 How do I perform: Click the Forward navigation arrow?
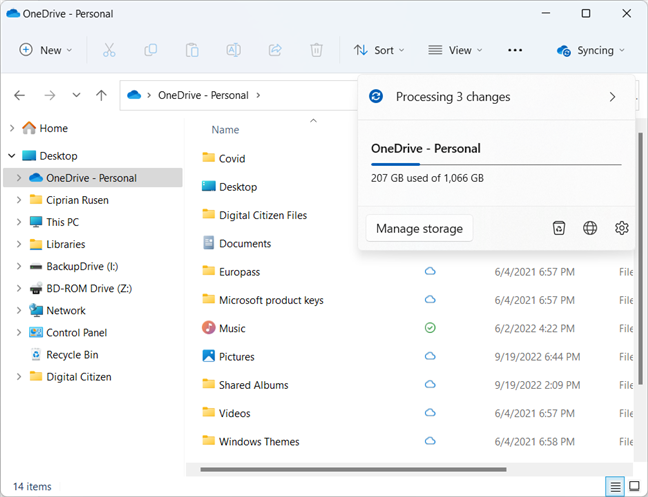tap(50, 95)
